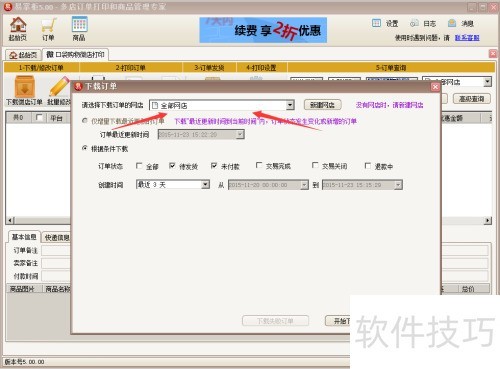The image size is (500, 369).
Task: Click the 新建网店 button
Action: (x=323, y=105)
